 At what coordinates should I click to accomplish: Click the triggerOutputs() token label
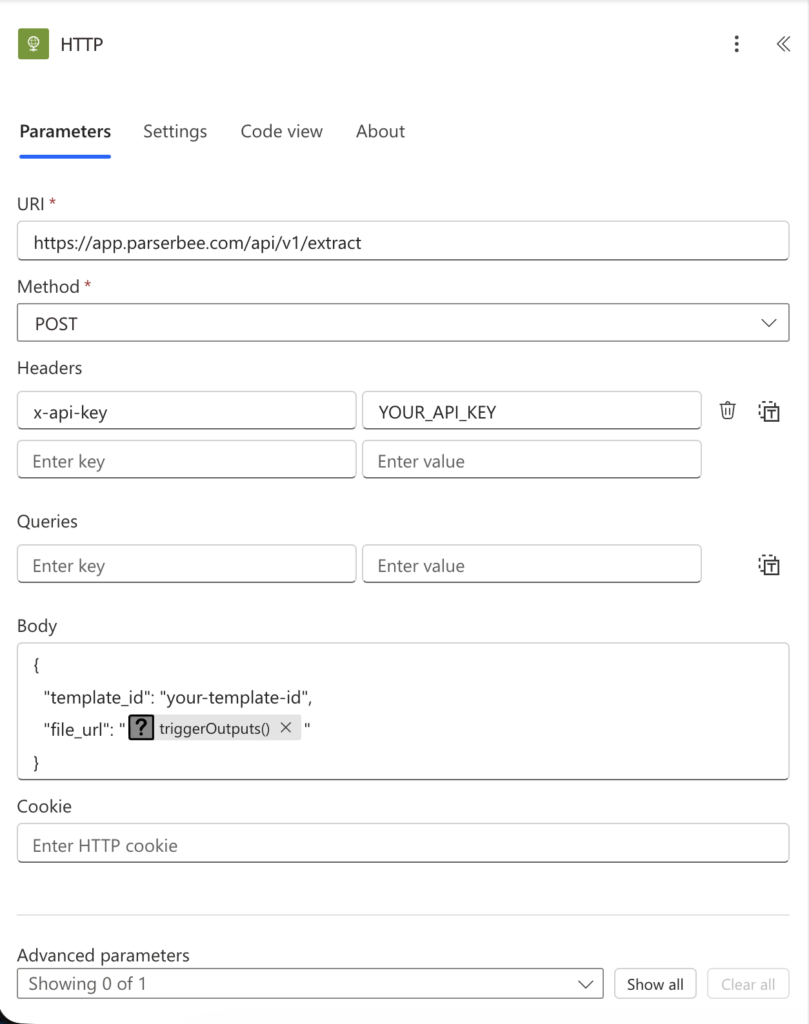tap(214, 728)
